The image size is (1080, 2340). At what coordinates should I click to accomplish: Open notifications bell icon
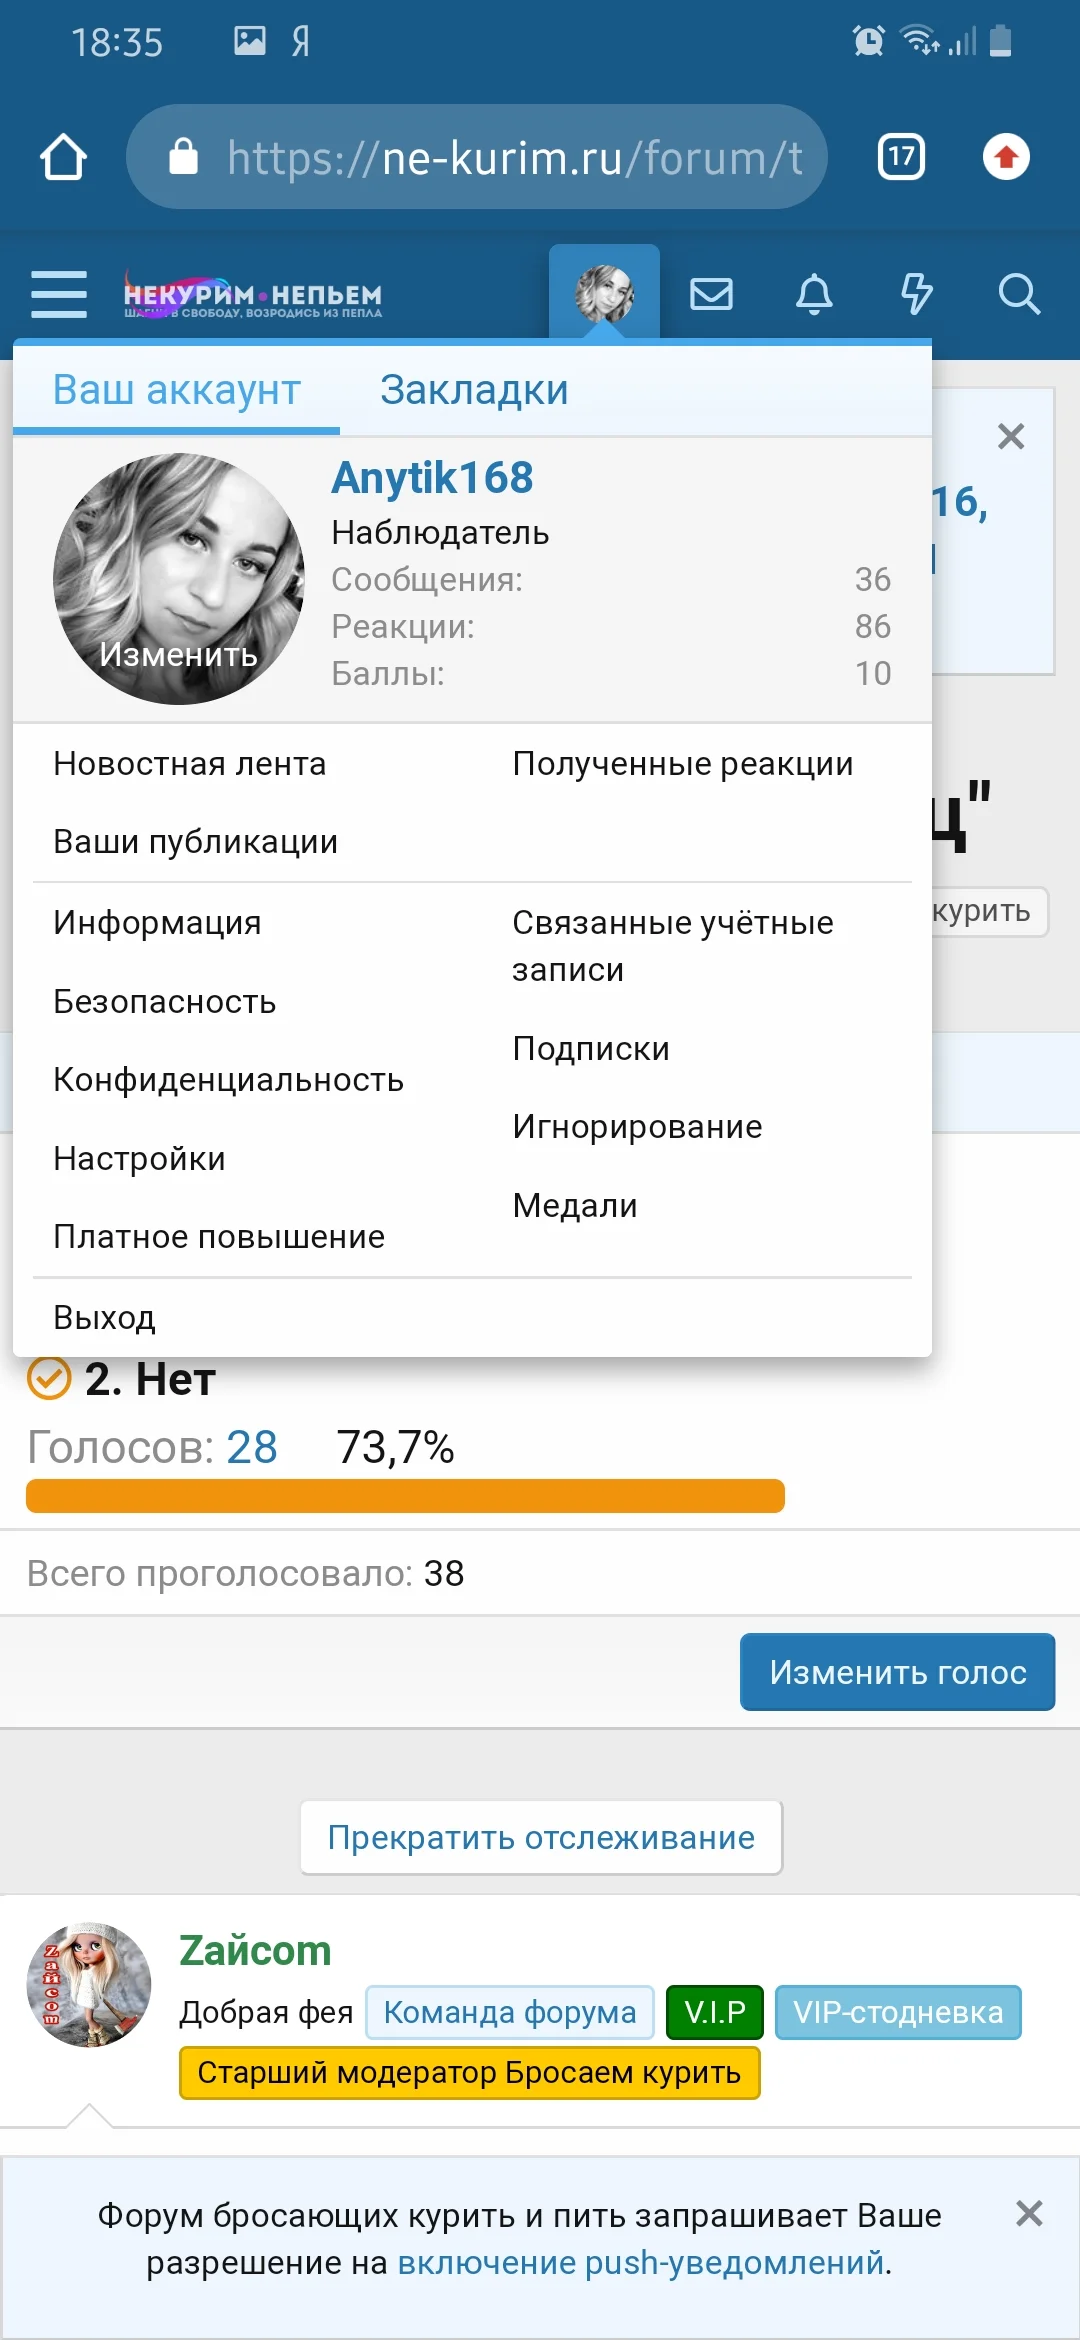coord(814,294)
